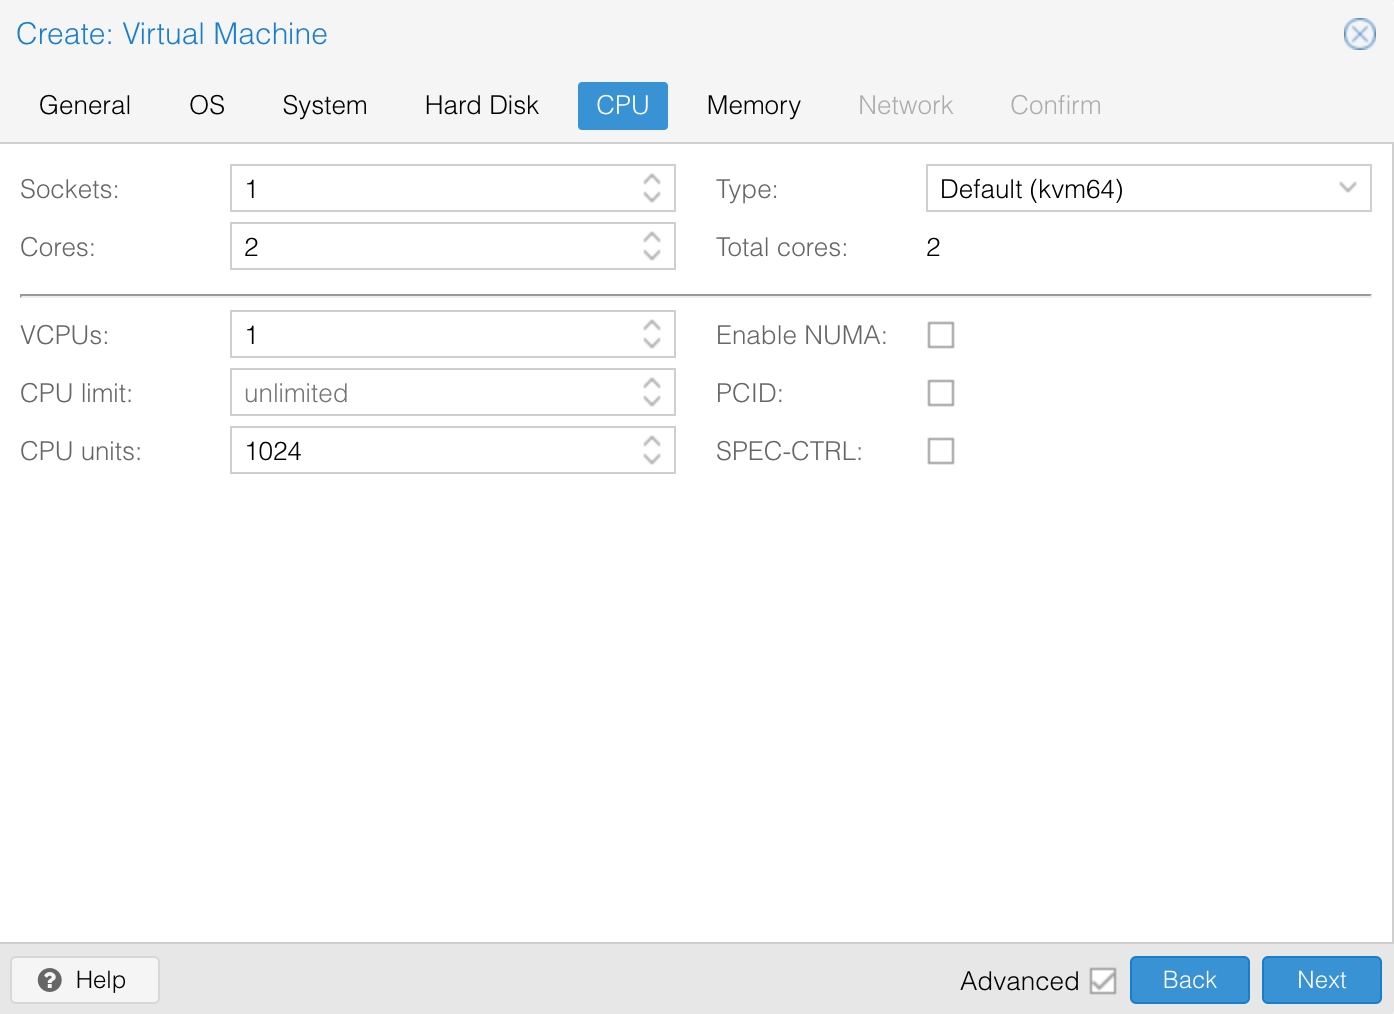Viewport: 1394px width, 1014px height.
Task: Decrease Sockets value with down arrow
Action: coord(652,197)
